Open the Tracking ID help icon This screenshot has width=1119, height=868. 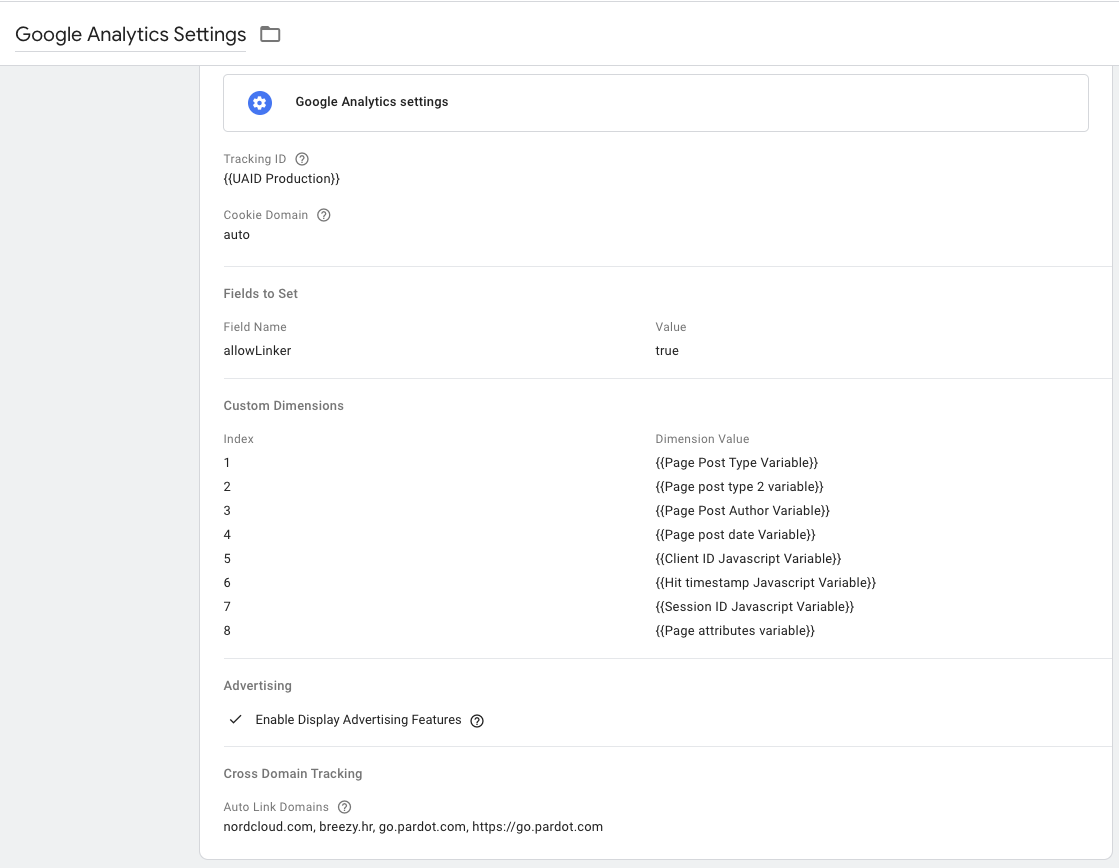pos(302,159)
